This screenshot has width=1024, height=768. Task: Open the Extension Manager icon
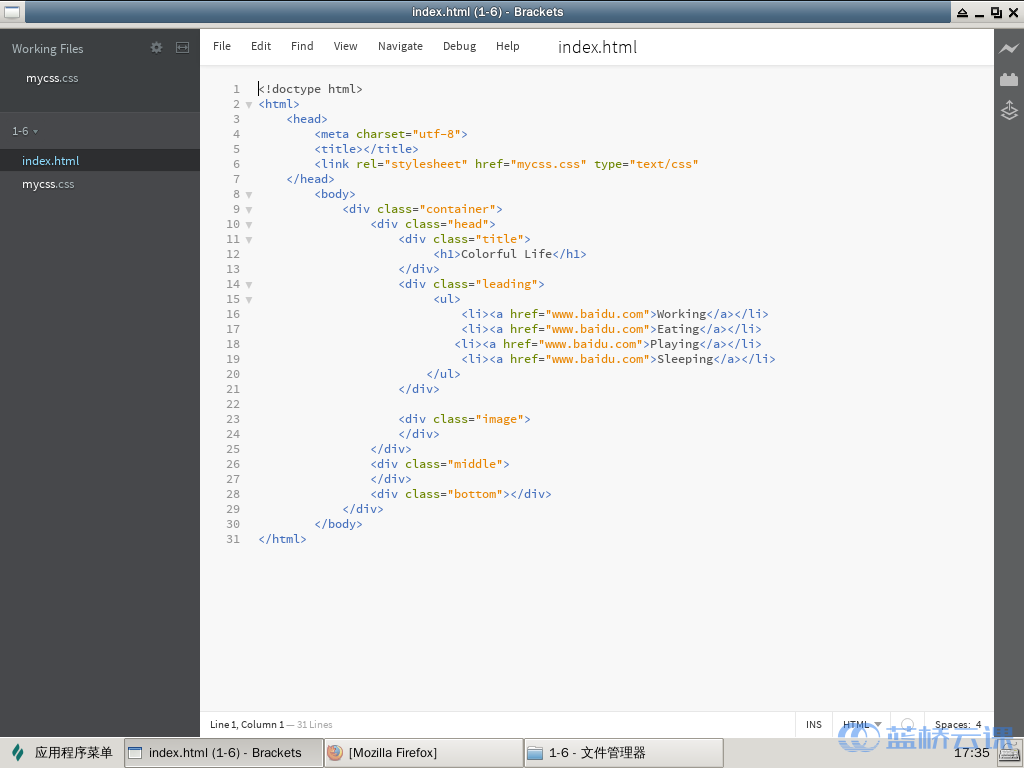[x=1009, y=80]
